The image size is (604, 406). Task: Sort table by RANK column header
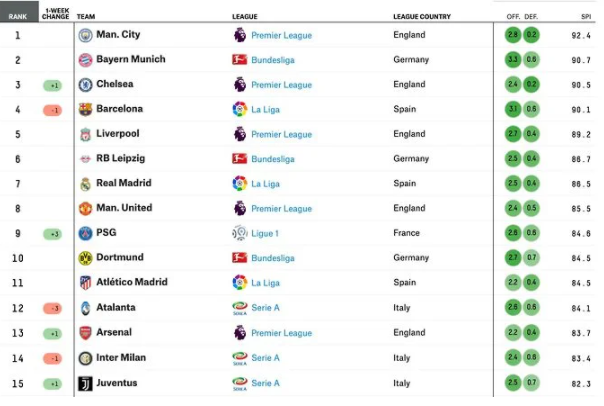tap(18, 17)
